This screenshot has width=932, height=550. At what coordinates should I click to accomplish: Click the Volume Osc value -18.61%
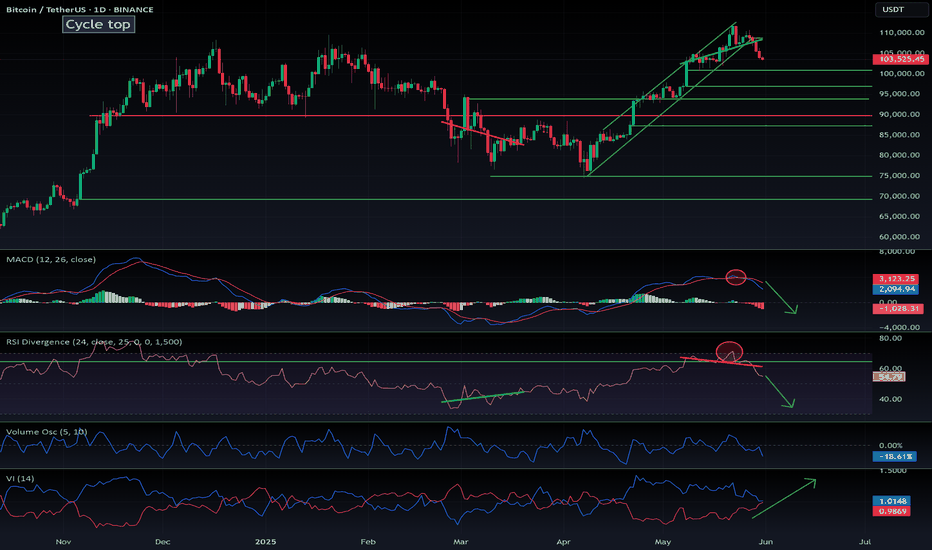click(x=895, y=457)
